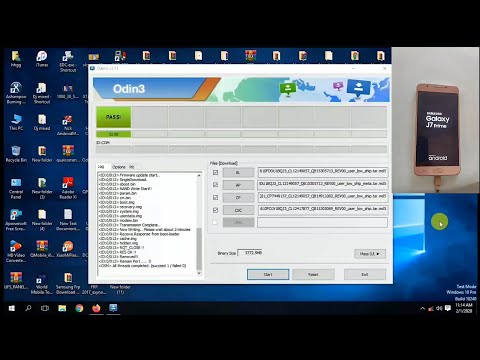Click the AP firmware file path field
This screenshot has height=360, width=480.
323,185
